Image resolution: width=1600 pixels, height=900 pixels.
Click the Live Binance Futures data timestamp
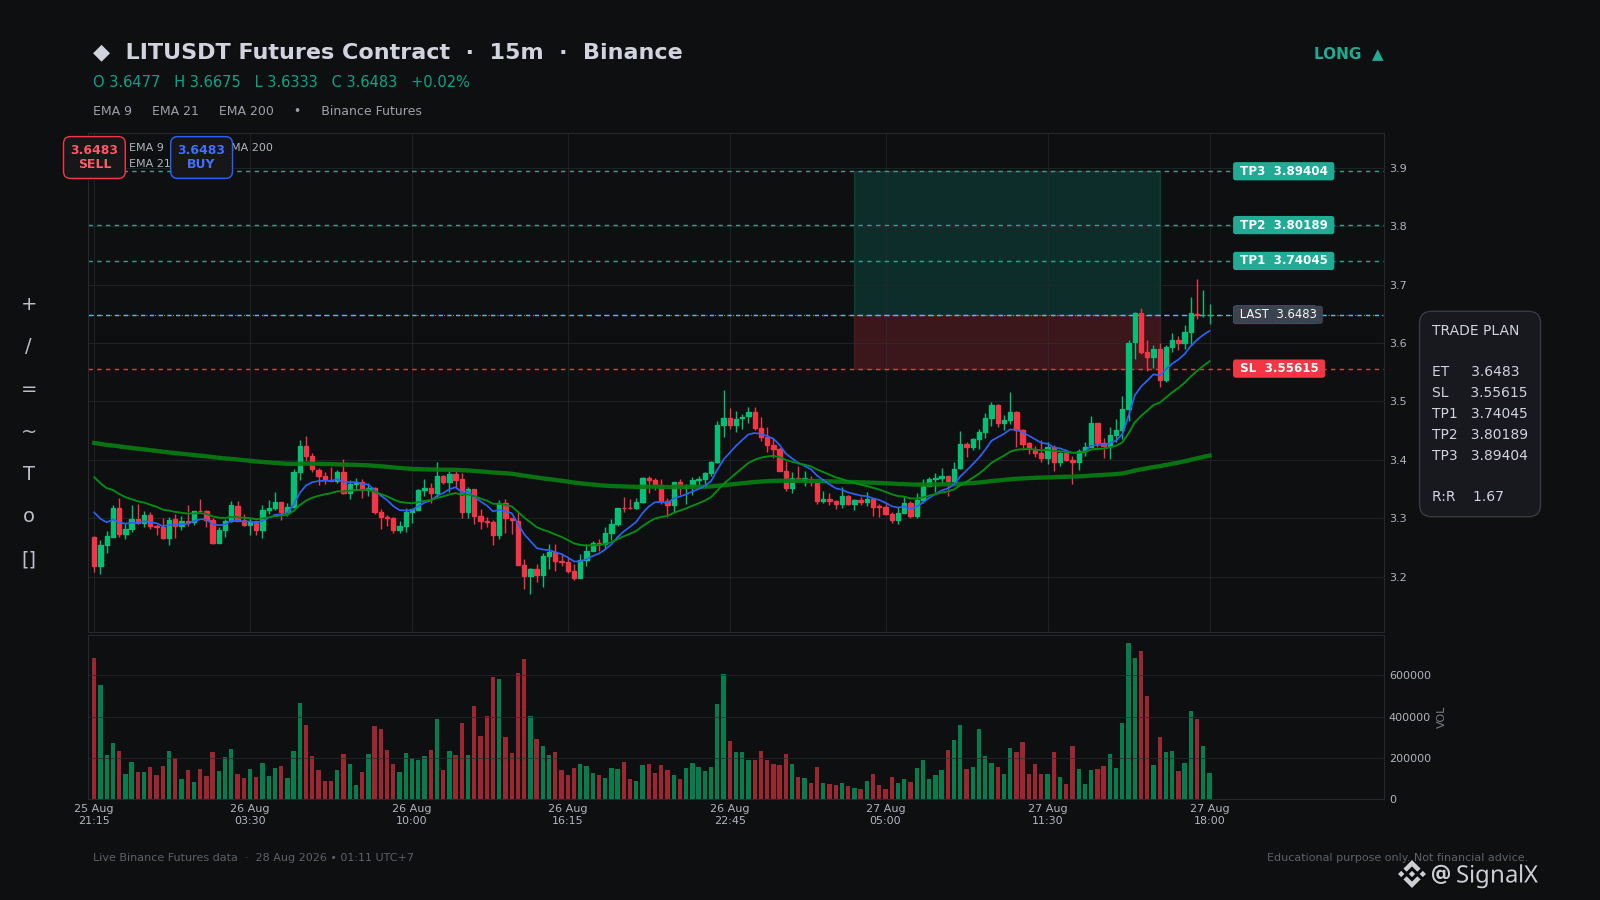[x=253, y=858]
